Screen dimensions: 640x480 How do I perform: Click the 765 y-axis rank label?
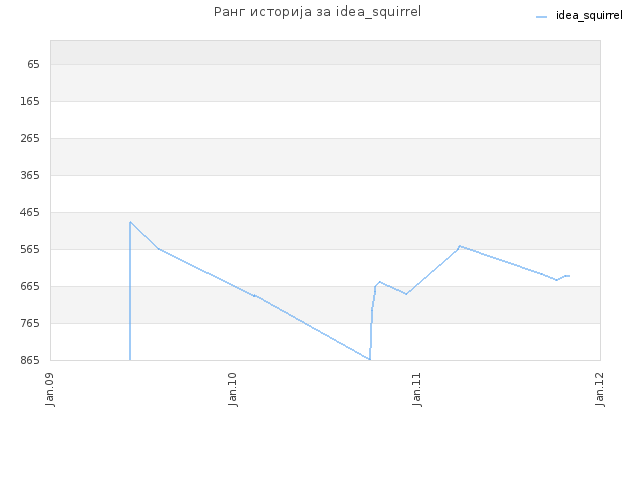tap(30, 323)
